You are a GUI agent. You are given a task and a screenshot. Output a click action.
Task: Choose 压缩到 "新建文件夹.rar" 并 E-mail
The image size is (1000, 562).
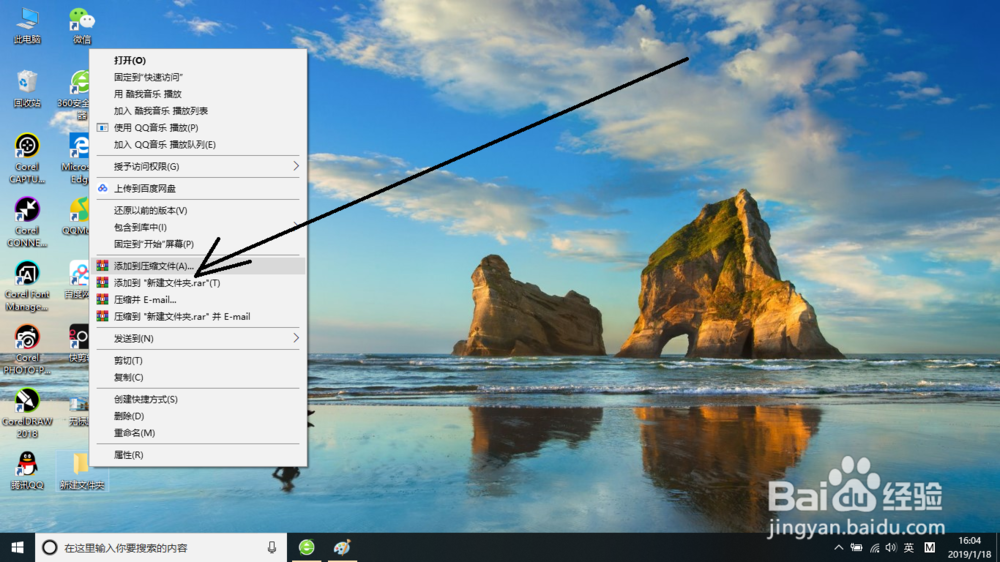[x=198, y=316]
